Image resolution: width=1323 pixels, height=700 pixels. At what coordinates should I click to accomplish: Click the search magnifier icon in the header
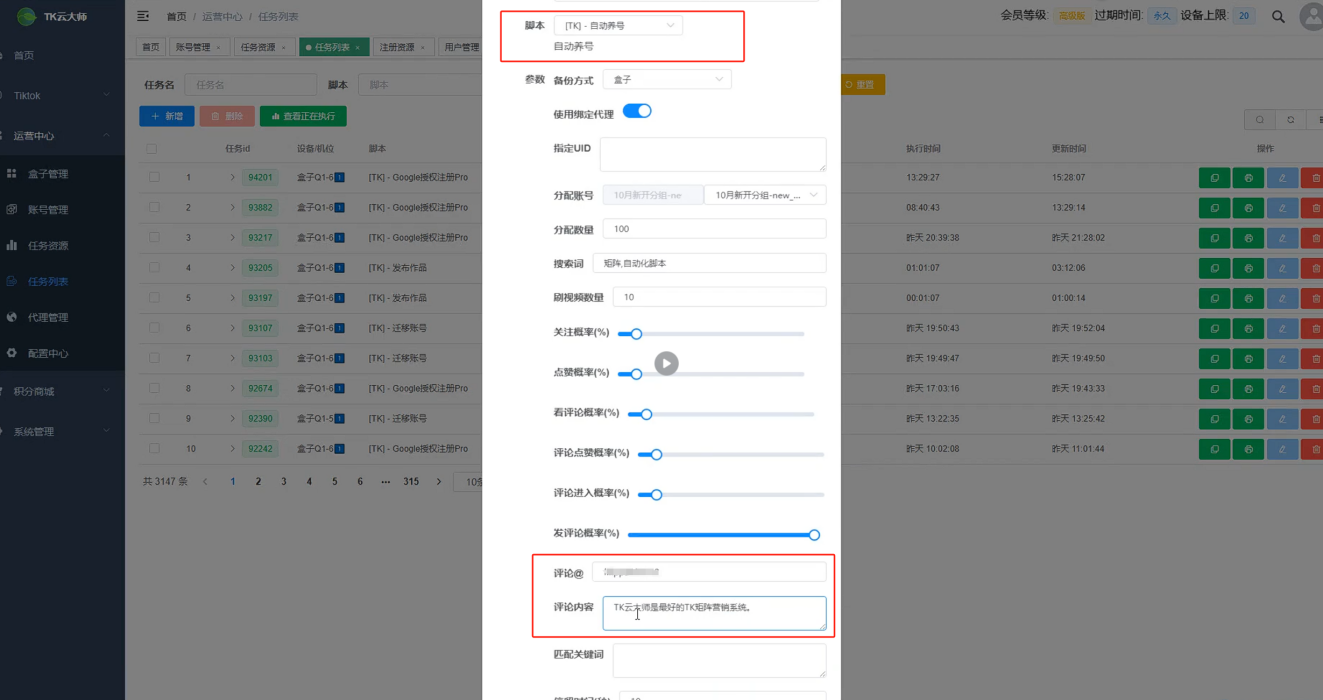click(x=1276, y=16)
